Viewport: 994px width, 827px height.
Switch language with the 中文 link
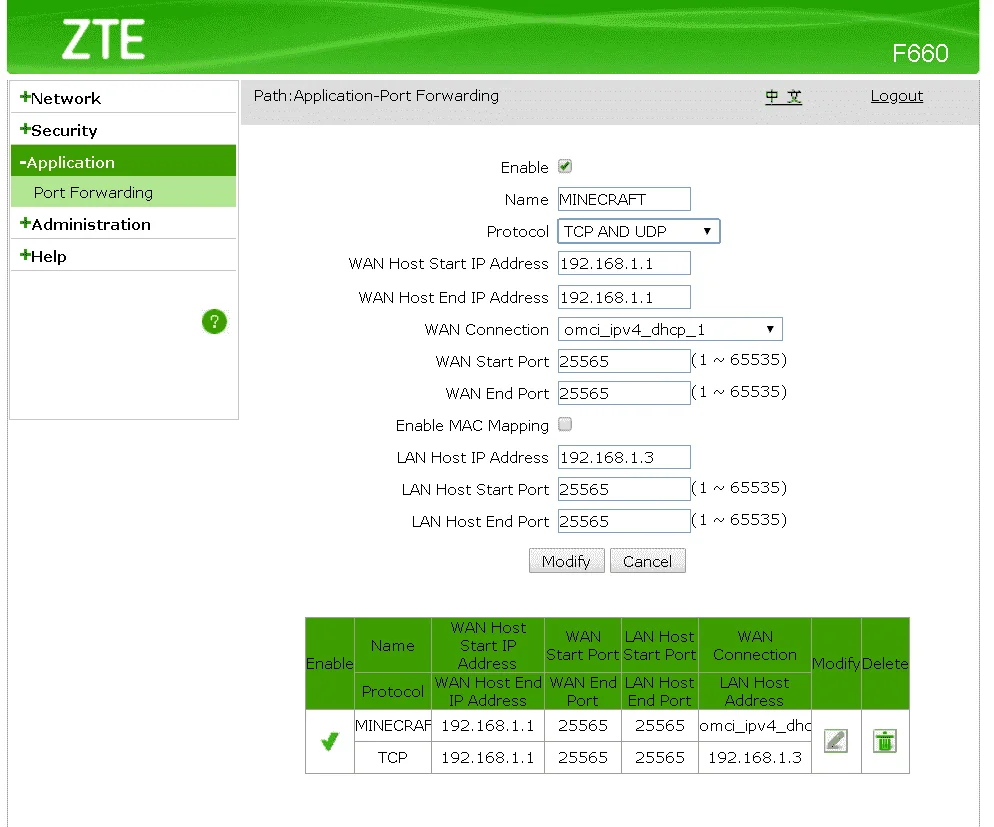[784, 96]
